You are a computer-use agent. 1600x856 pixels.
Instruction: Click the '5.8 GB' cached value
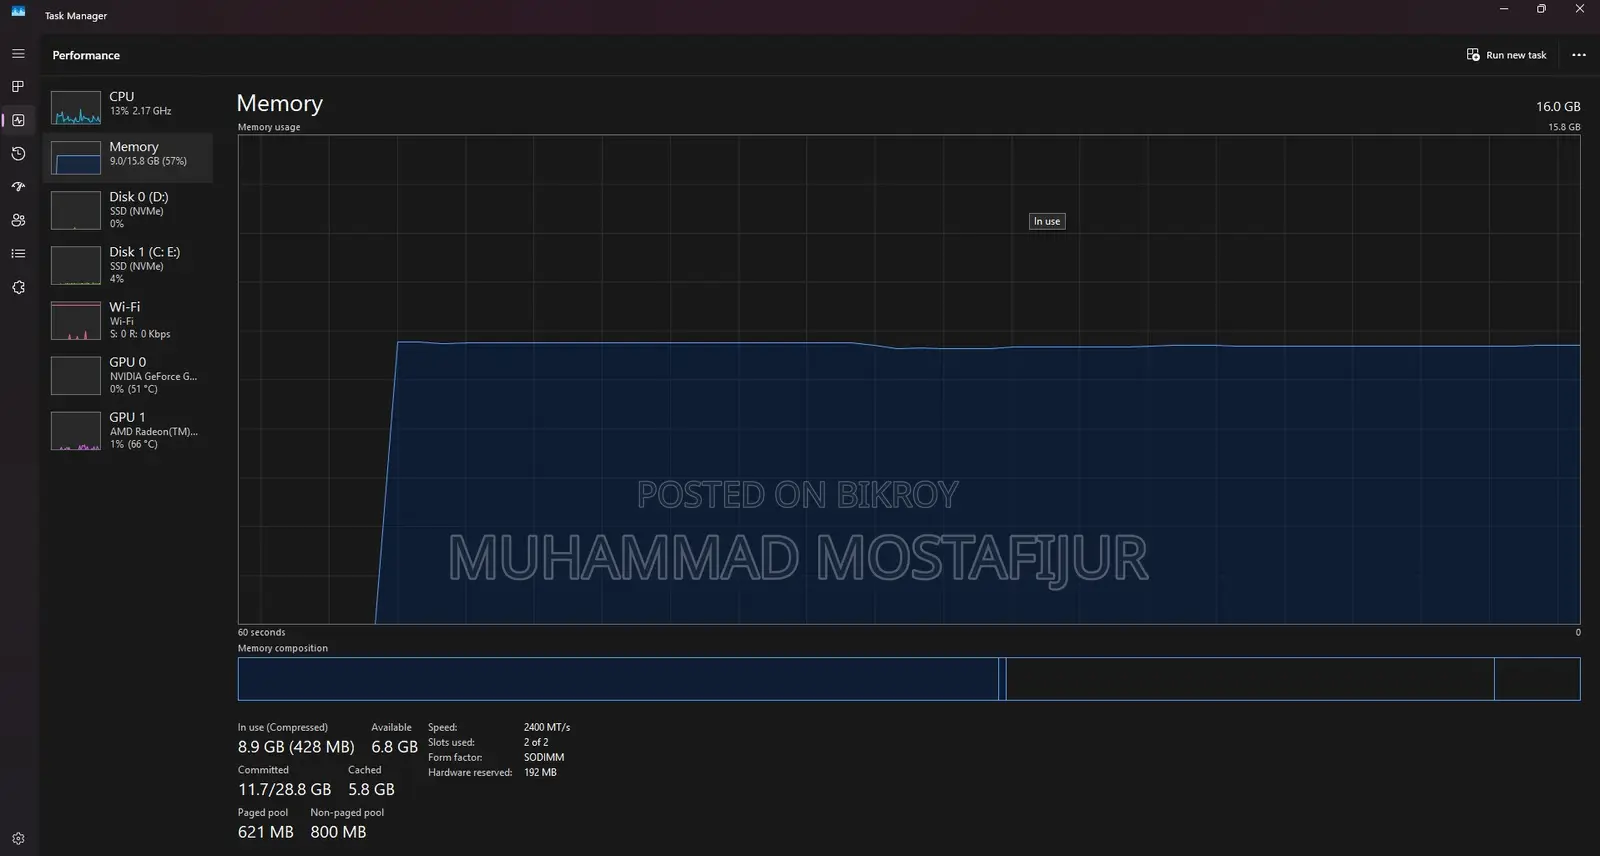pos(372,789)
